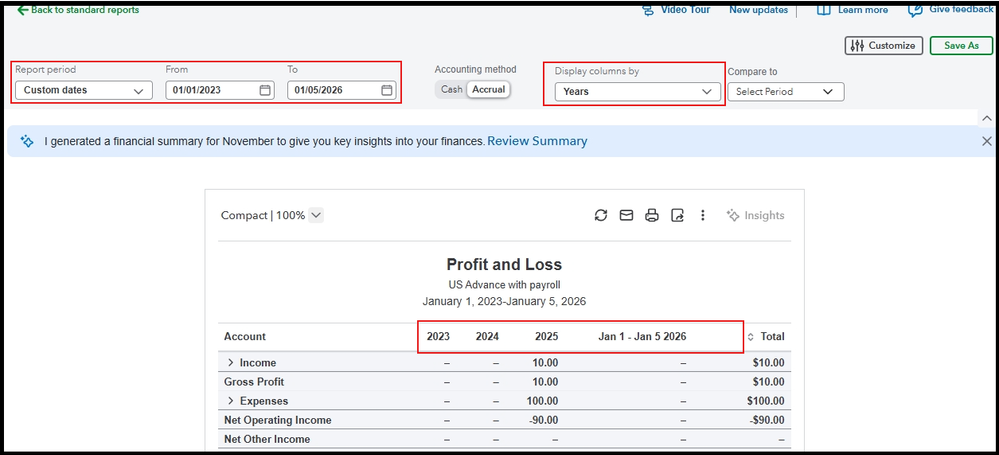
Task: Click the 2025 column header
Action: click(547, 336)
